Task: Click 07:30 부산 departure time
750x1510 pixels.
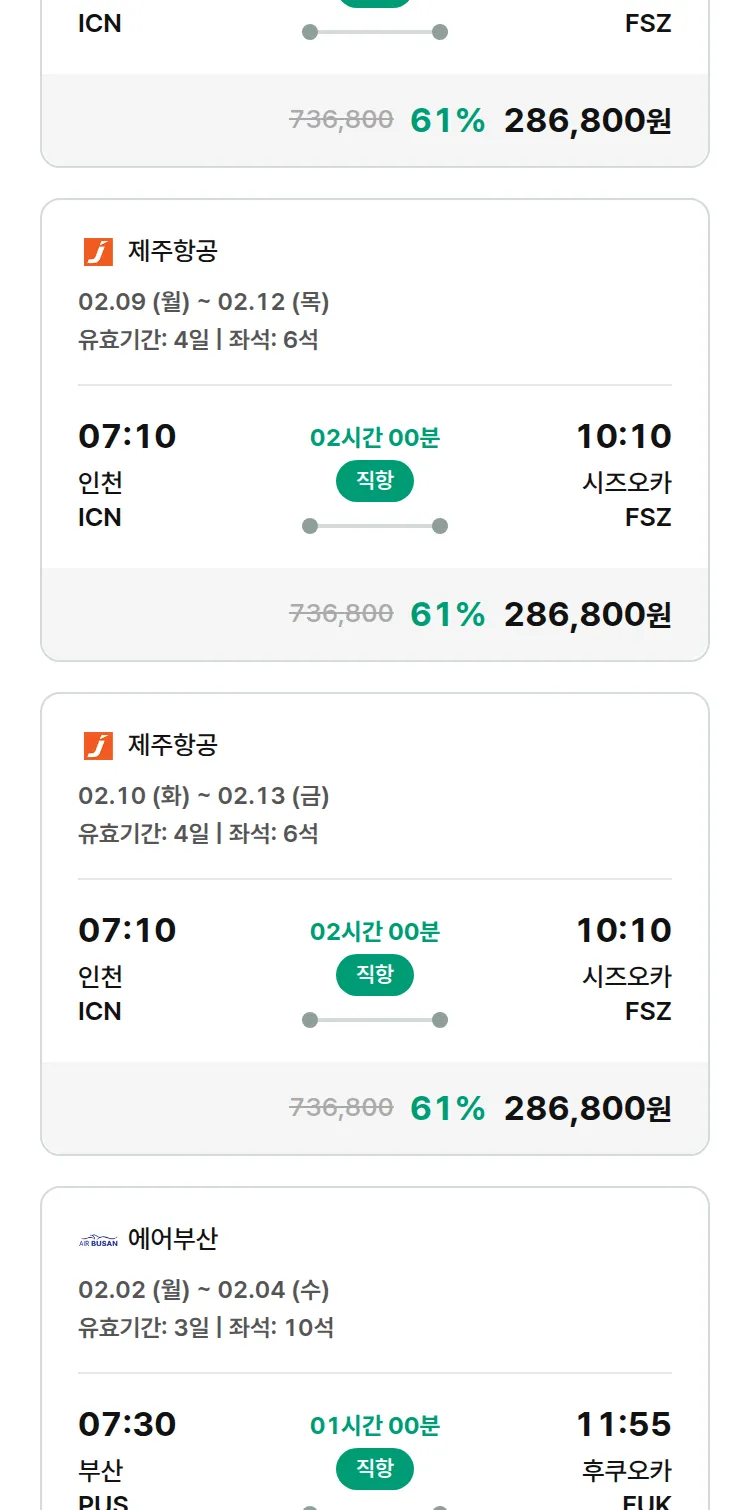Action: coord(127,1424)
